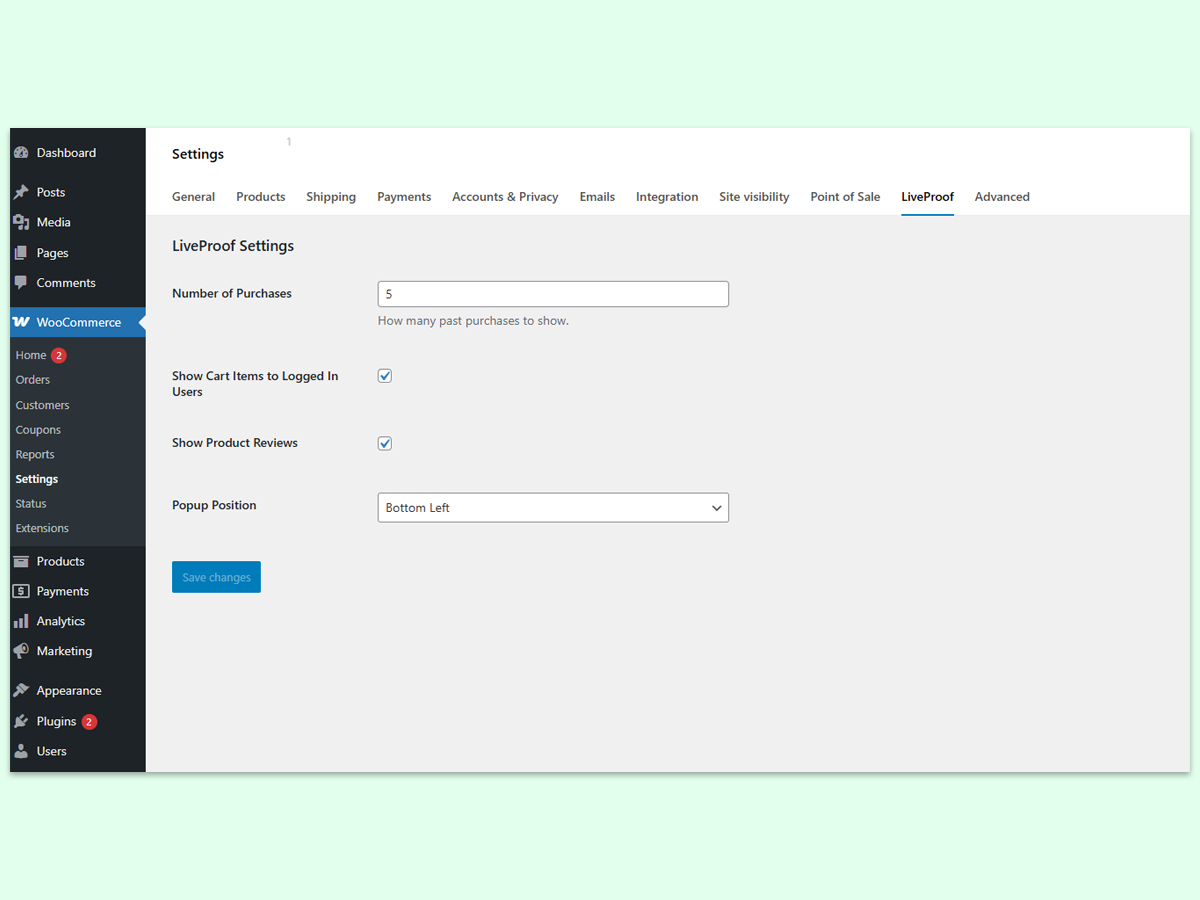The width and height of the screenshot is (1200, 900).
Task: Click the Analytics bar chart icon
Action: 21,621
